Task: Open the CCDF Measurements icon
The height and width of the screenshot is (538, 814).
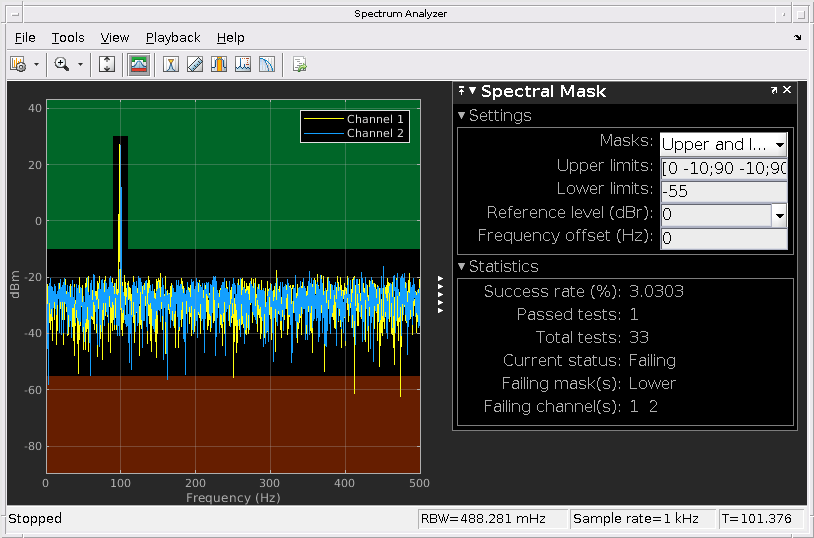Action: tap(267, 64)
